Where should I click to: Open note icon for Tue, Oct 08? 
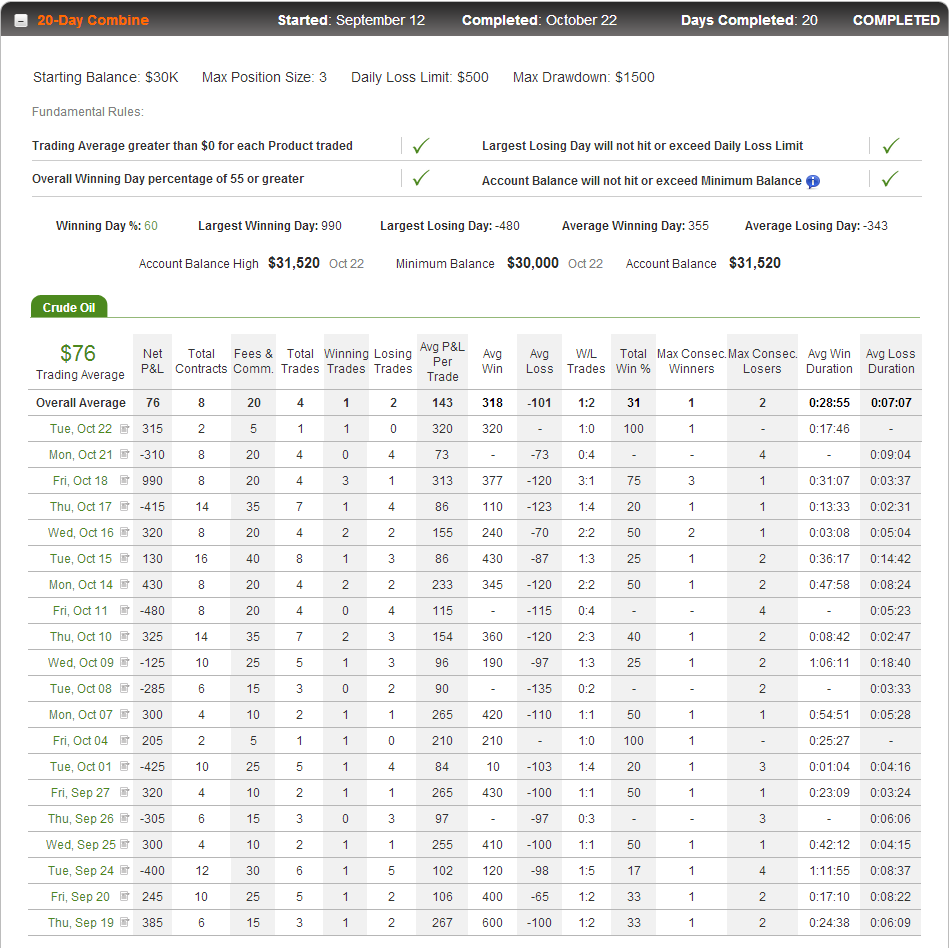pyautogui.click(x=124, y=688)
